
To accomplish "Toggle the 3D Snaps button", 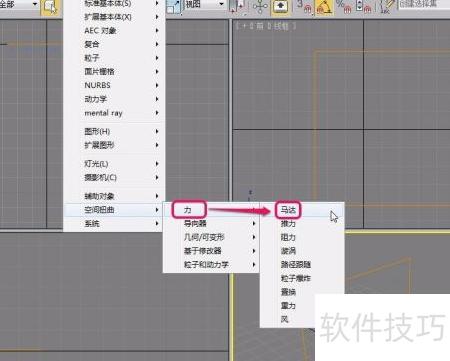I will pos(304,7).
